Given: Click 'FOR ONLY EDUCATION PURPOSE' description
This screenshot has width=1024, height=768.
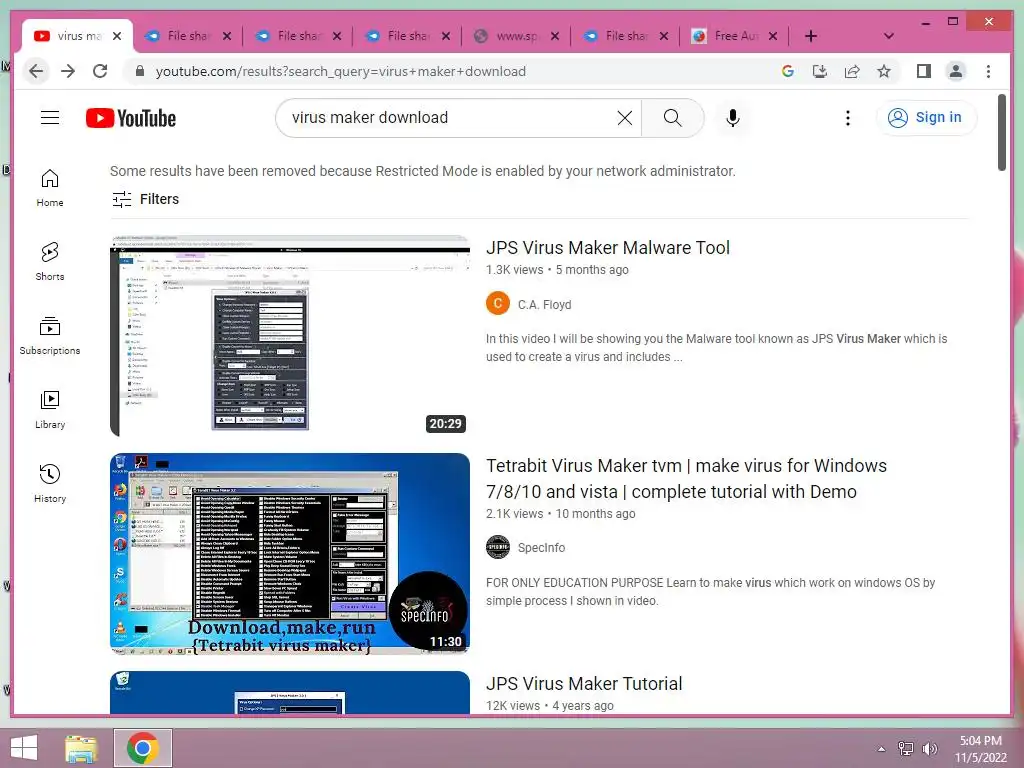Looking at the screenshot, I should click(711, 592).
